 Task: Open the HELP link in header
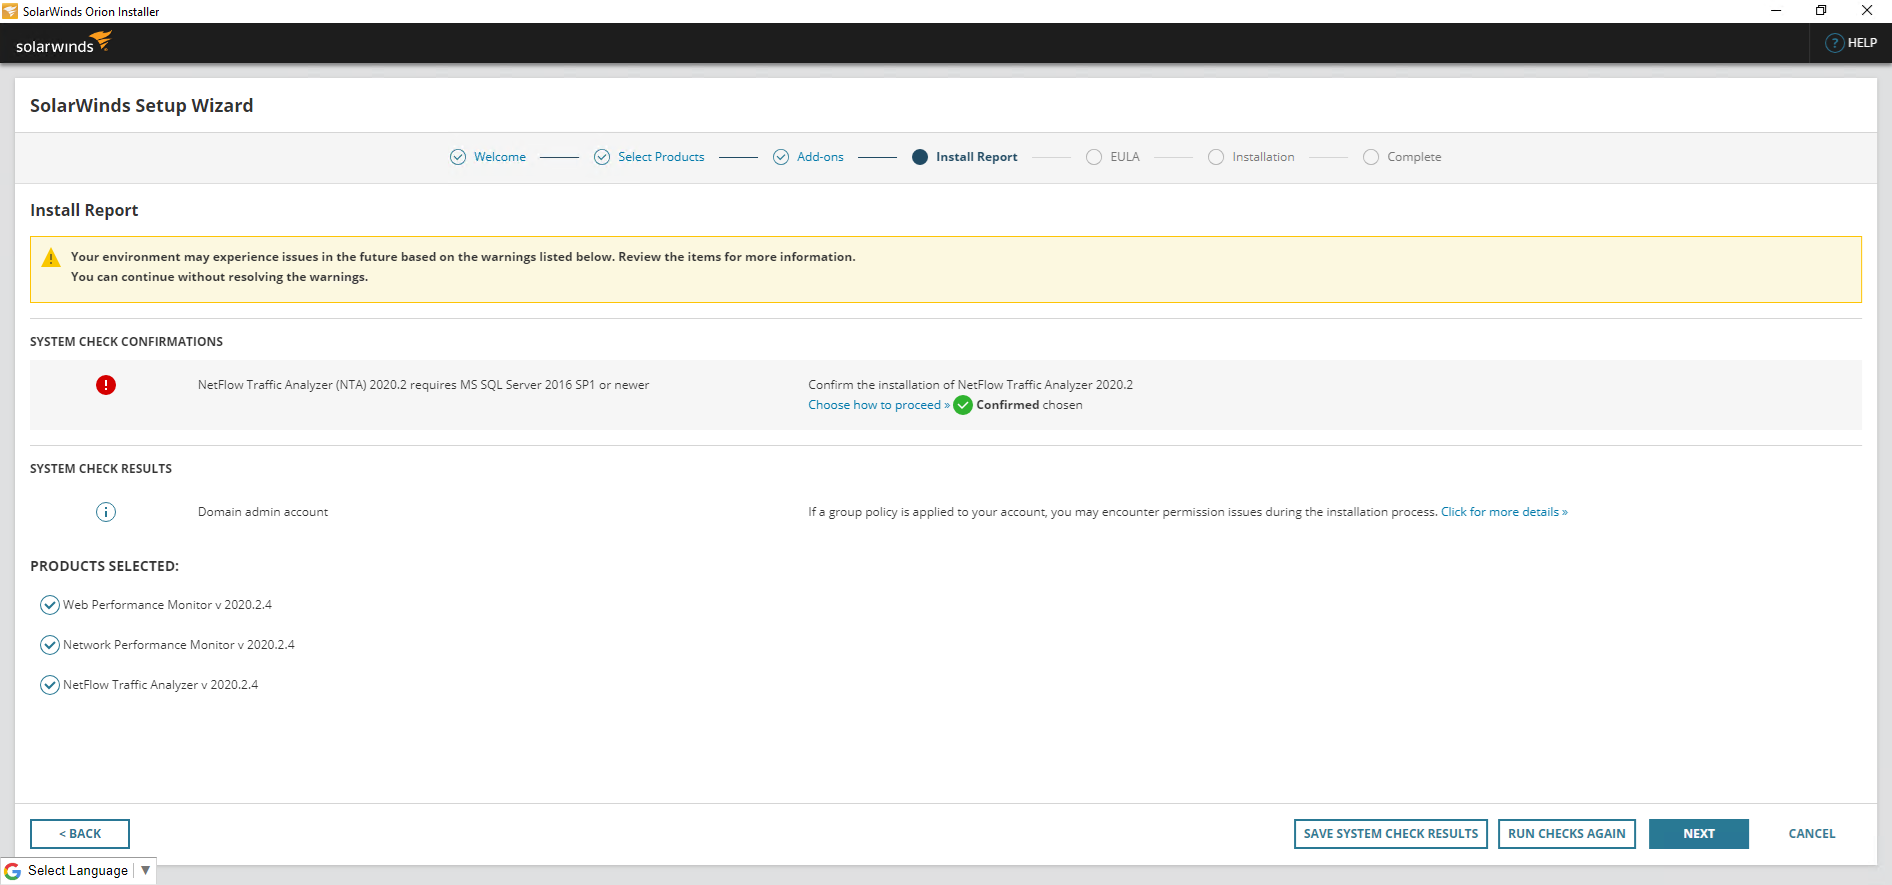(x=1862, y=43)
